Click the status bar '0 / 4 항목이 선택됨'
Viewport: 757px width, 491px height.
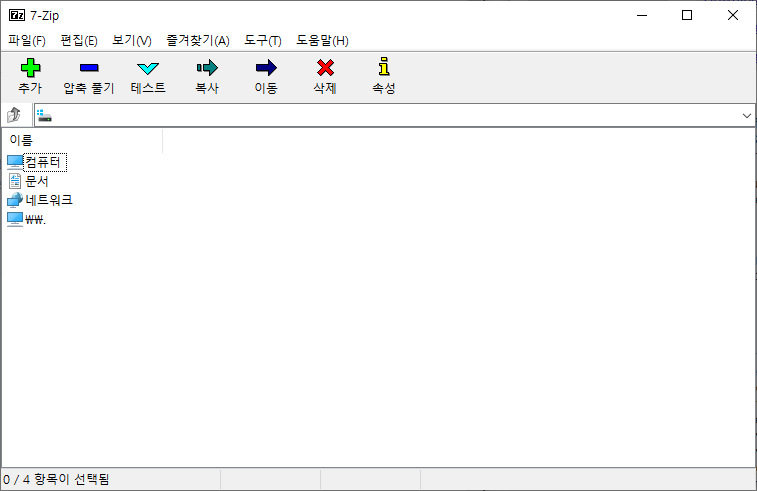(x=56, y=479)
